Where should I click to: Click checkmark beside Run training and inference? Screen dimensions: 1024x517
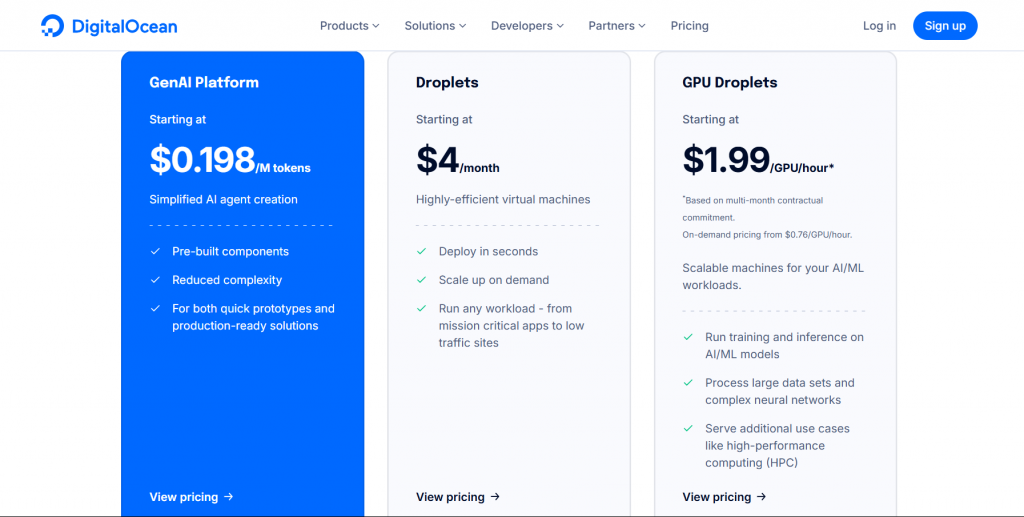tap(688, 338)
